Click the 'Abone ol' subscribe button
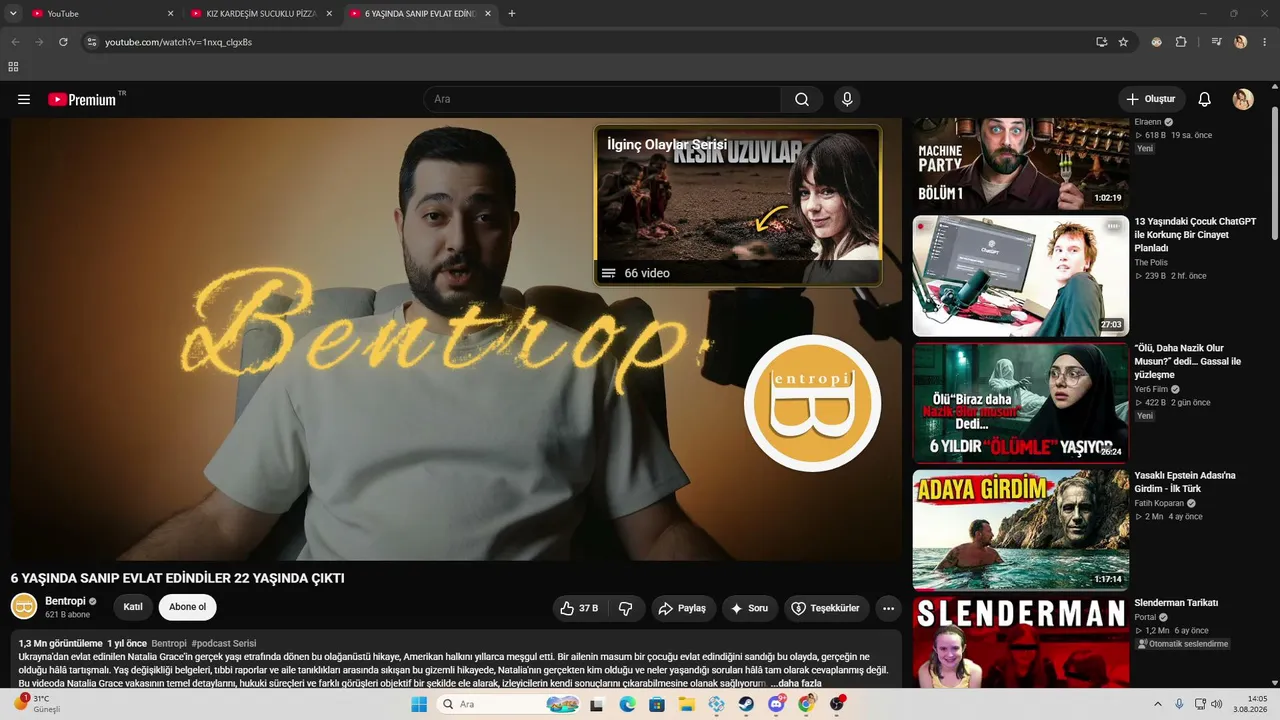Viewport: 1280px width, 720px height. tap(187, 607)
